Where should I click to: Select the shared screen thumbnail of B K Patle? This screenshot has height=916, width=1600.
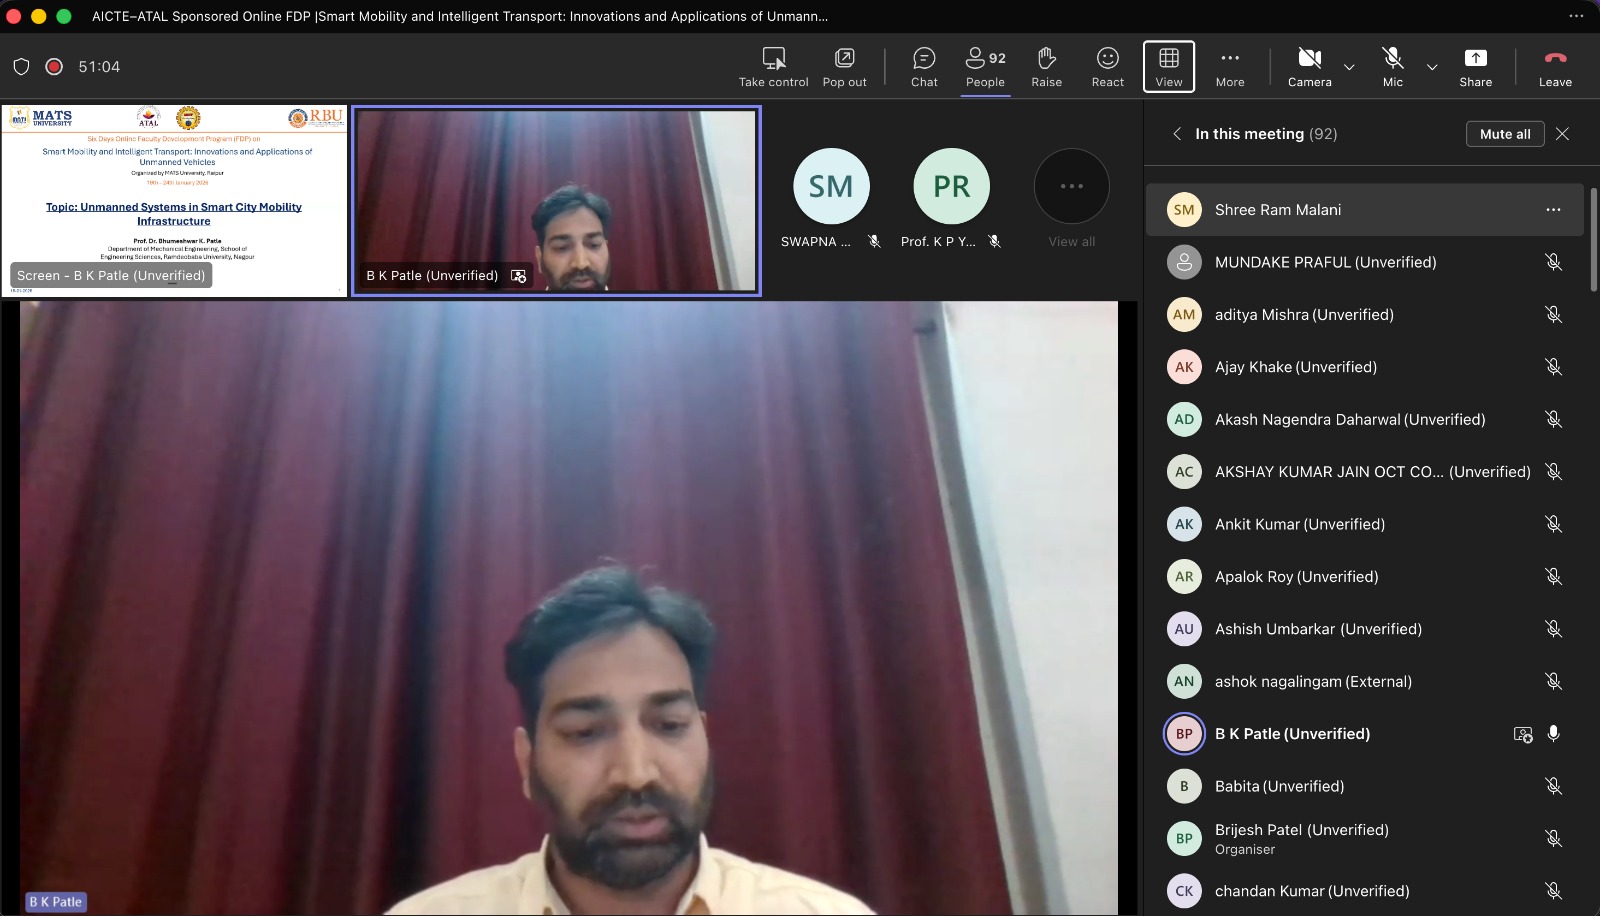pyautogui.click(x=175, y=200)
